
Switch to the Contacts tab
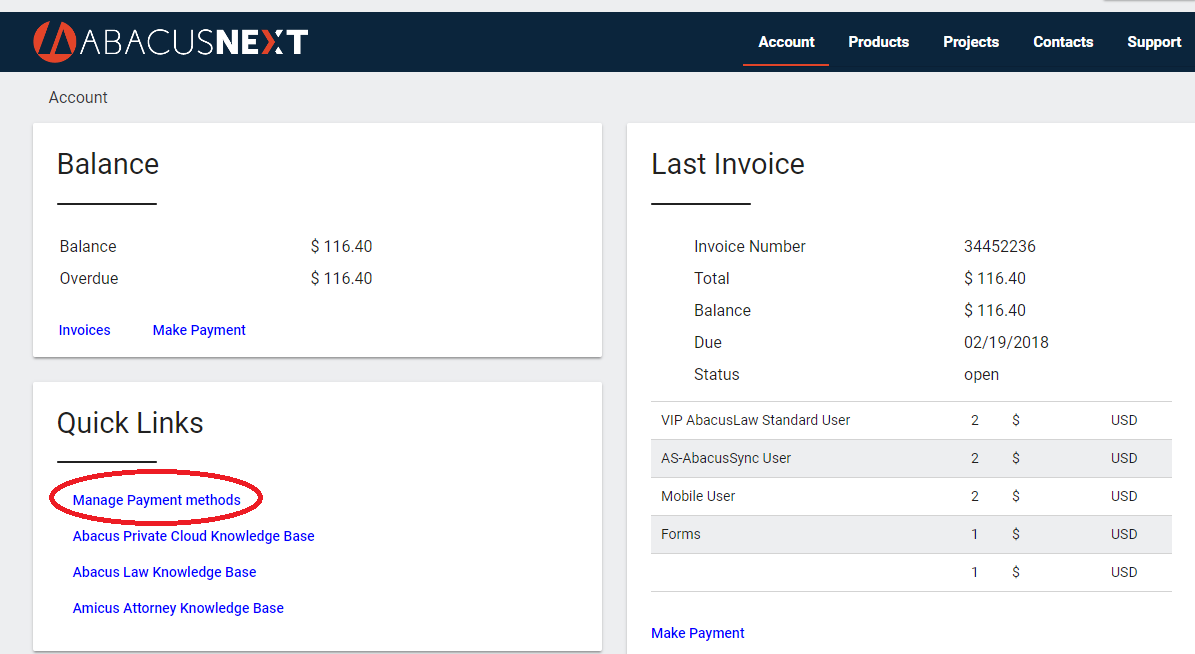(1062, 42)
